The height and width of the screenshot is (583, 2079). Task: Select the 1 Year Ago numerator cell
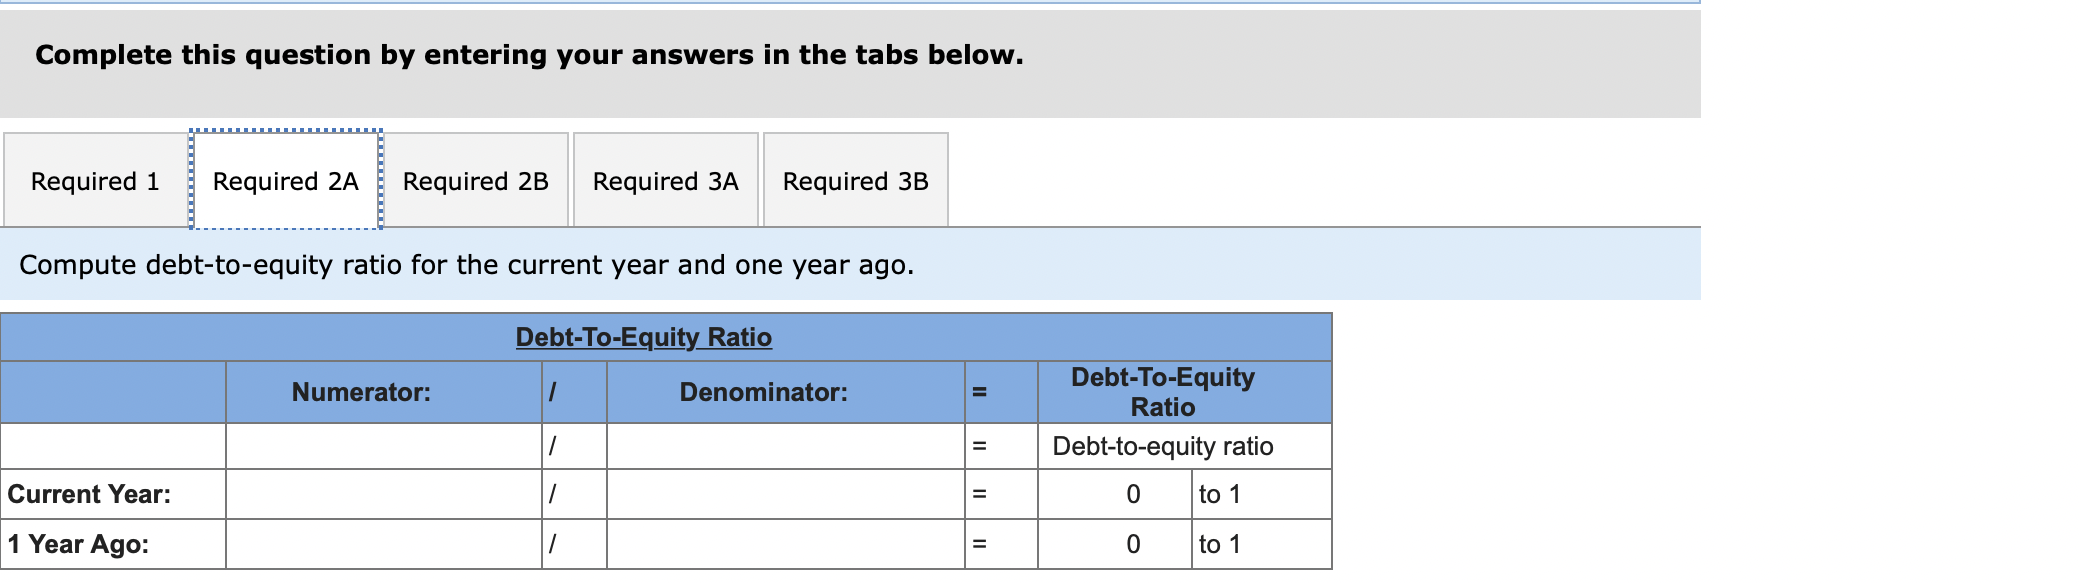[385, 543]
